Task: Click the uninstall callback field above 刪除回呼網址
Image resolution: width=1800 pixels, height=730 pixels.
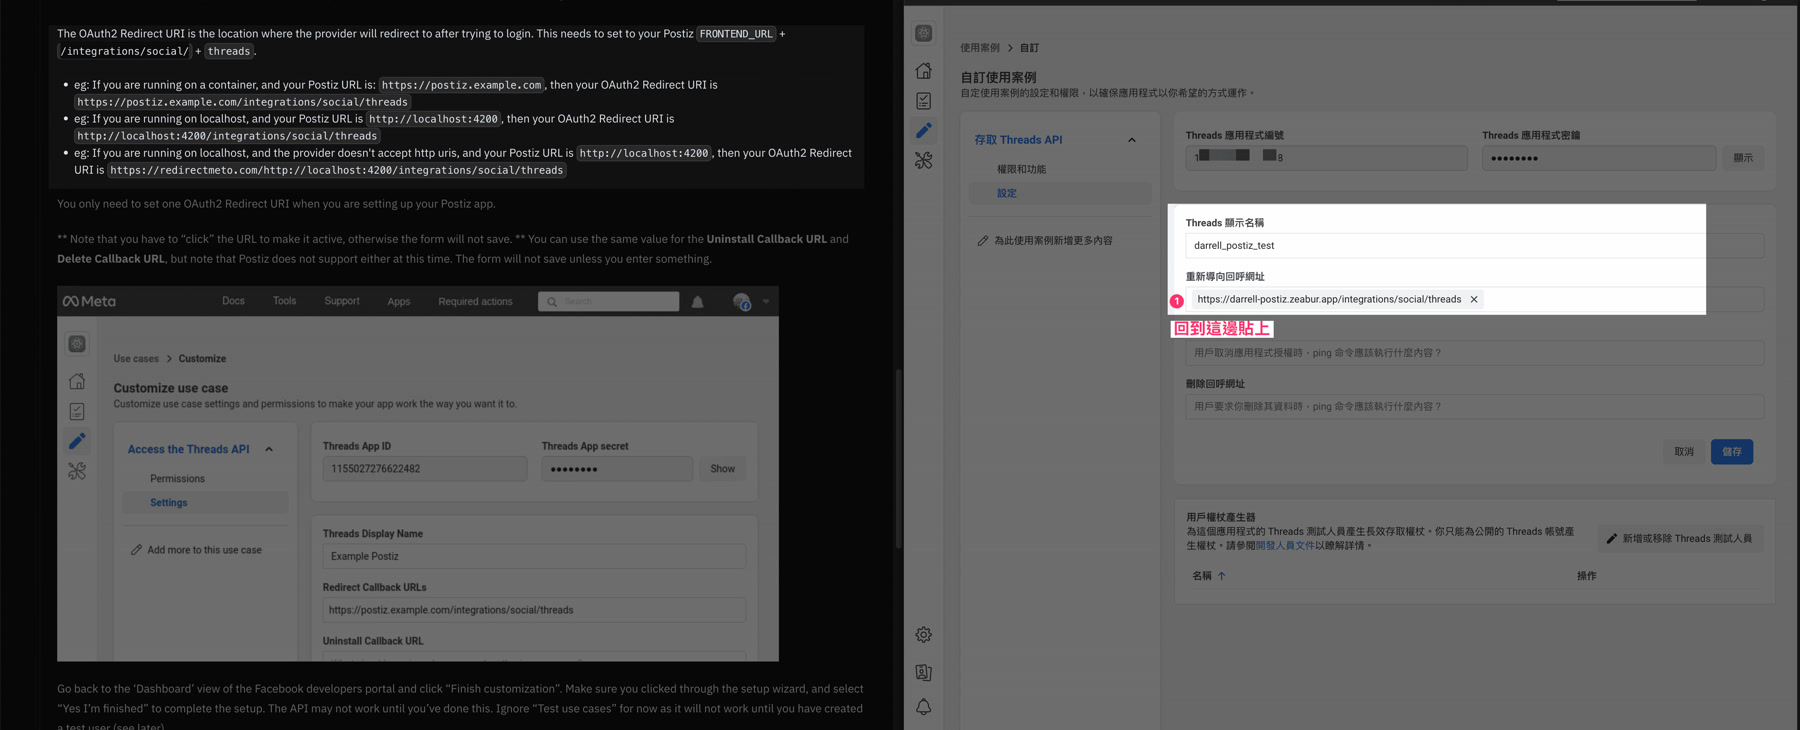Action: [x=1474, y=352]
